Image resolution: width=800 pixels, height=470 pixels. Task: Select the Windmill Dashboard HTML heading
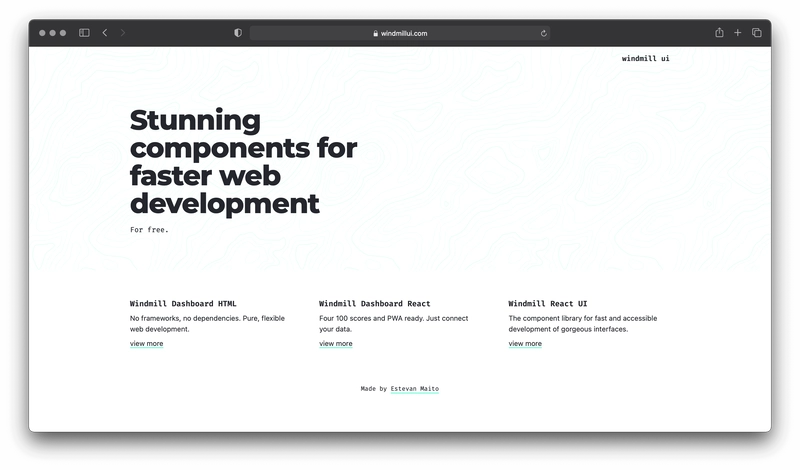point(183,304)
